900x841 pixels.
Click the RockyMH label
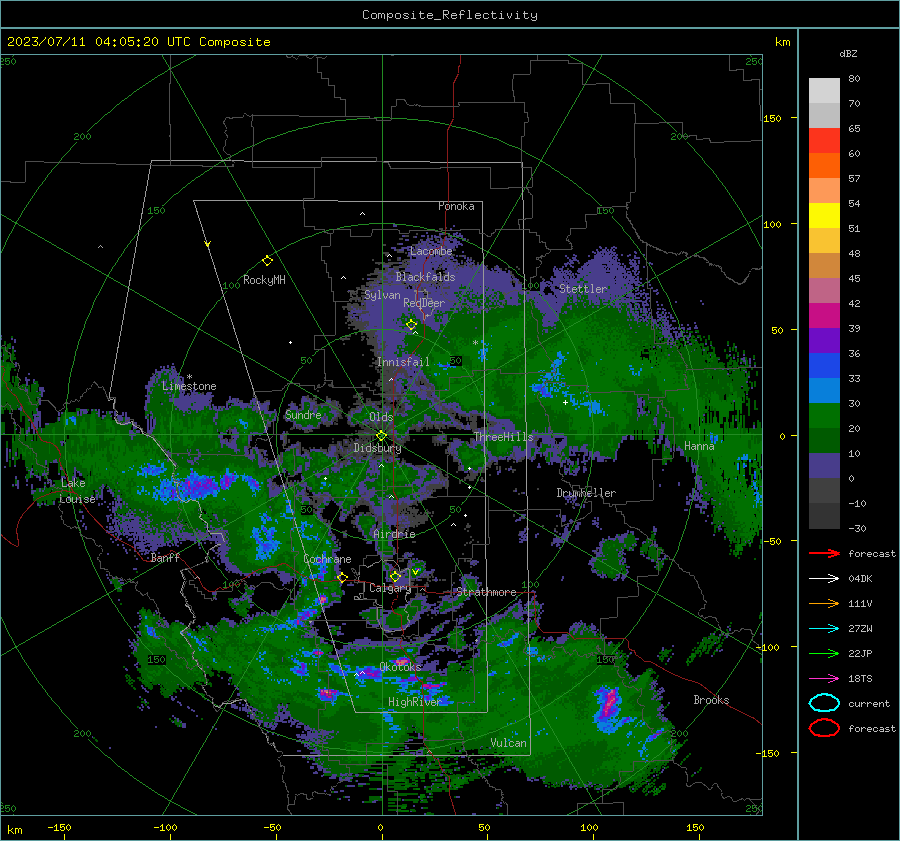264,280
